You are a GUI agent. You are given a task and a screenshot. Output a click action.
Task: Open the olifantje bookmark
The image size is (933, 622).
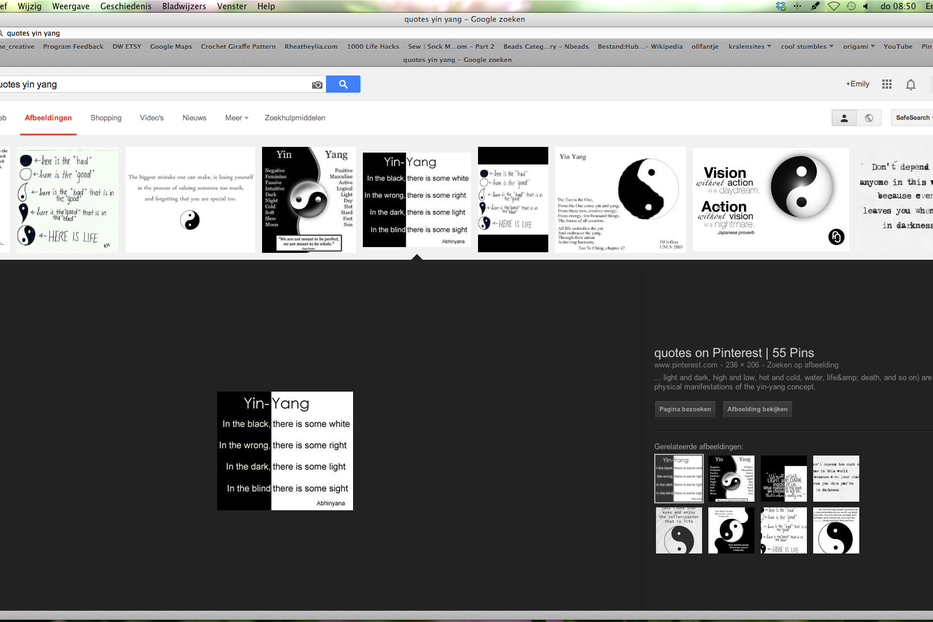(705, 46)
